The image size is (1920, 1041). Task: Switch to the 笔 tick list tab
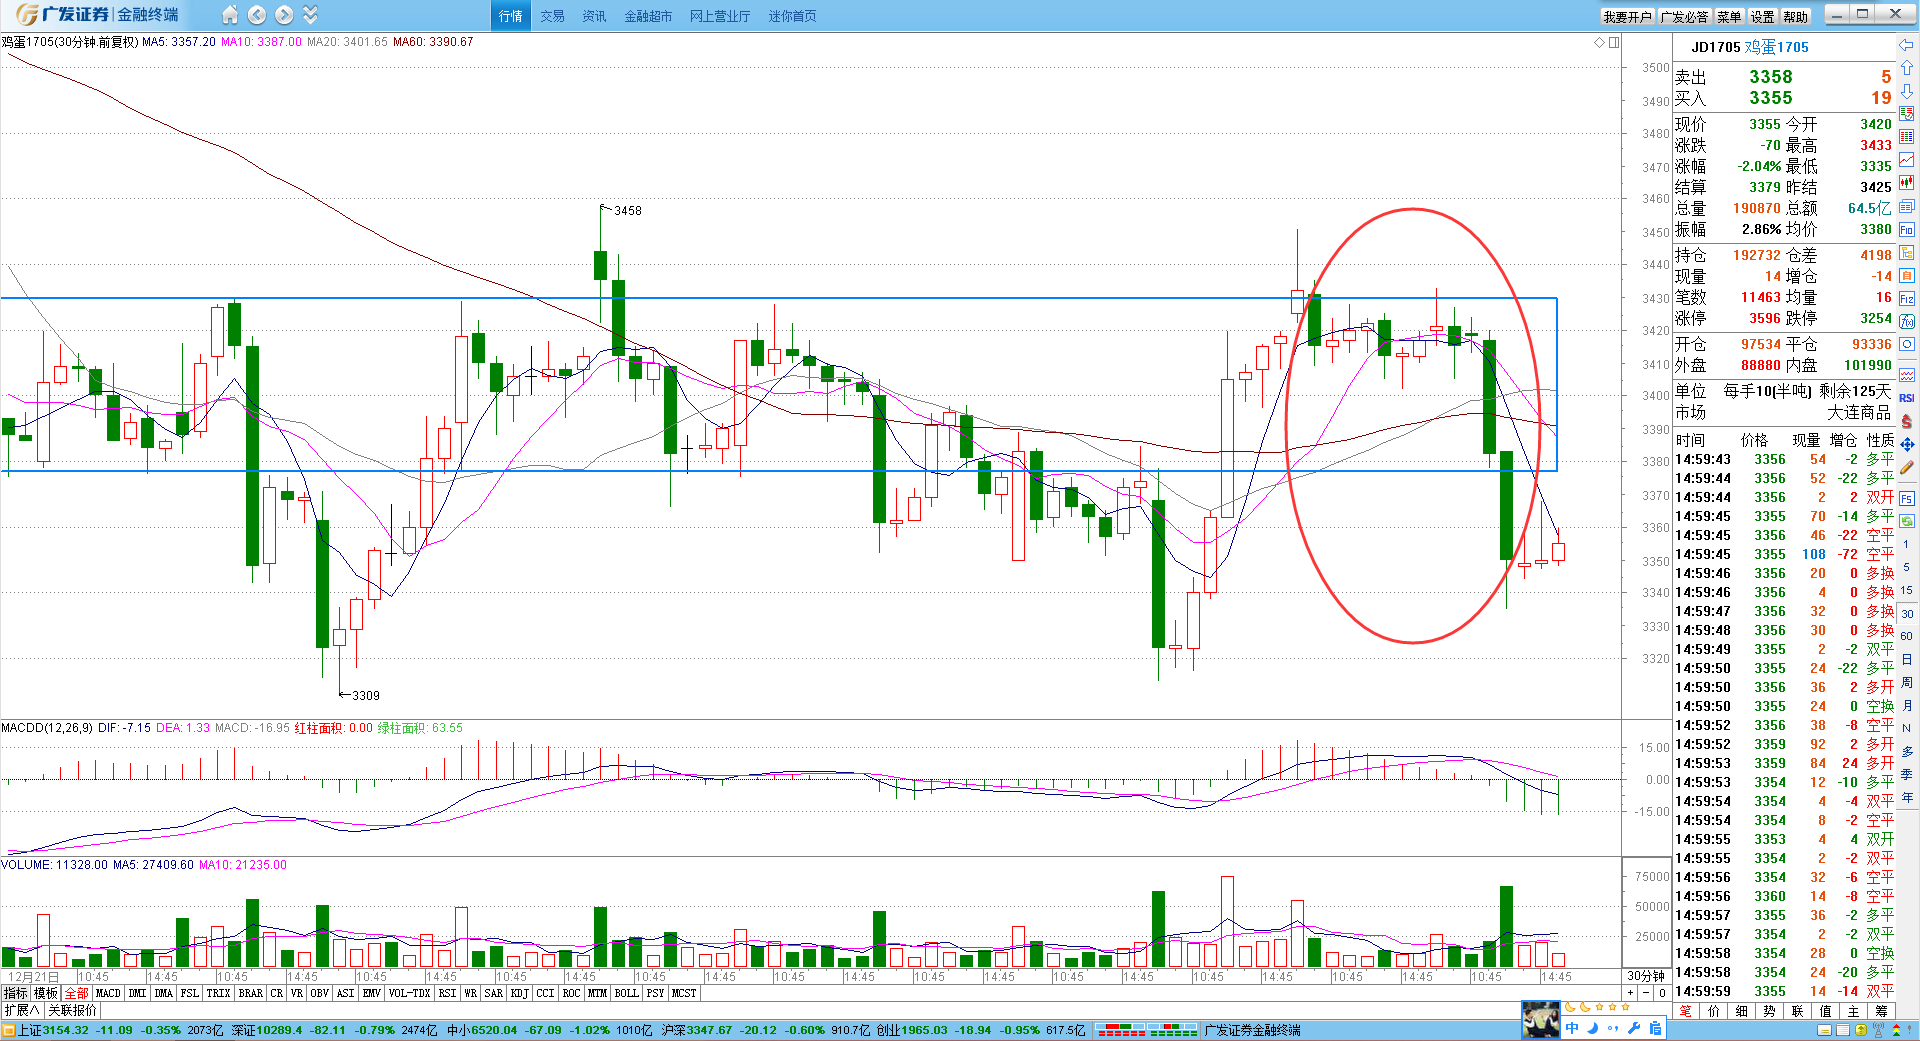[1686, 1011]
